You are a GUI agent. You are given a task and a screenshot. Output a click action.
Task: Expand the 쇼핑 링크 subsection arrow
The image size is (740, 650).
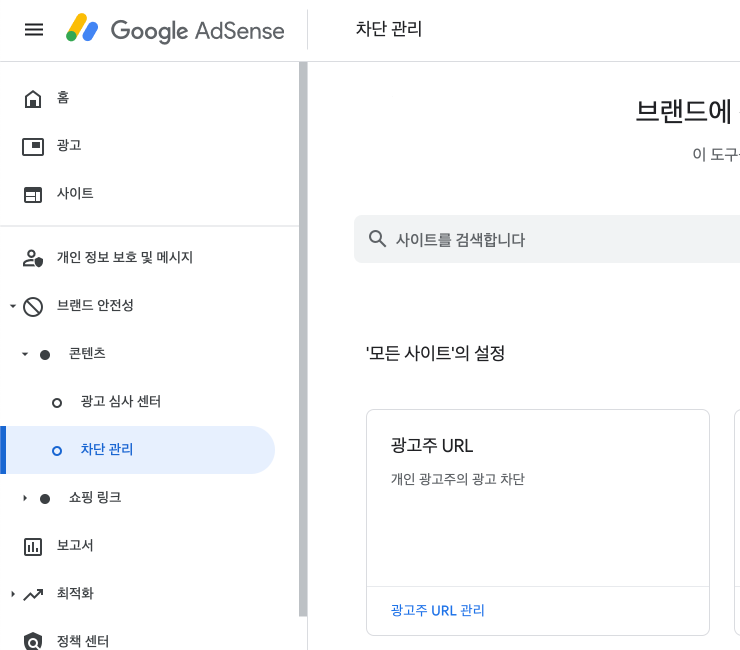(25, 498)
